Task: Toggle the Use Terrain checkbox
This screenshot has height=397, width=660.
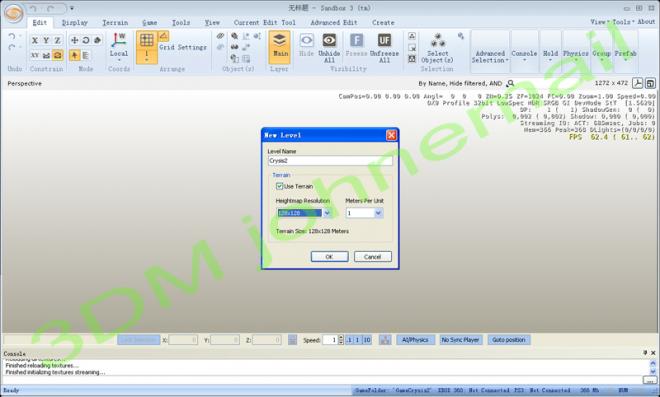Action: [x=279, y=186]
